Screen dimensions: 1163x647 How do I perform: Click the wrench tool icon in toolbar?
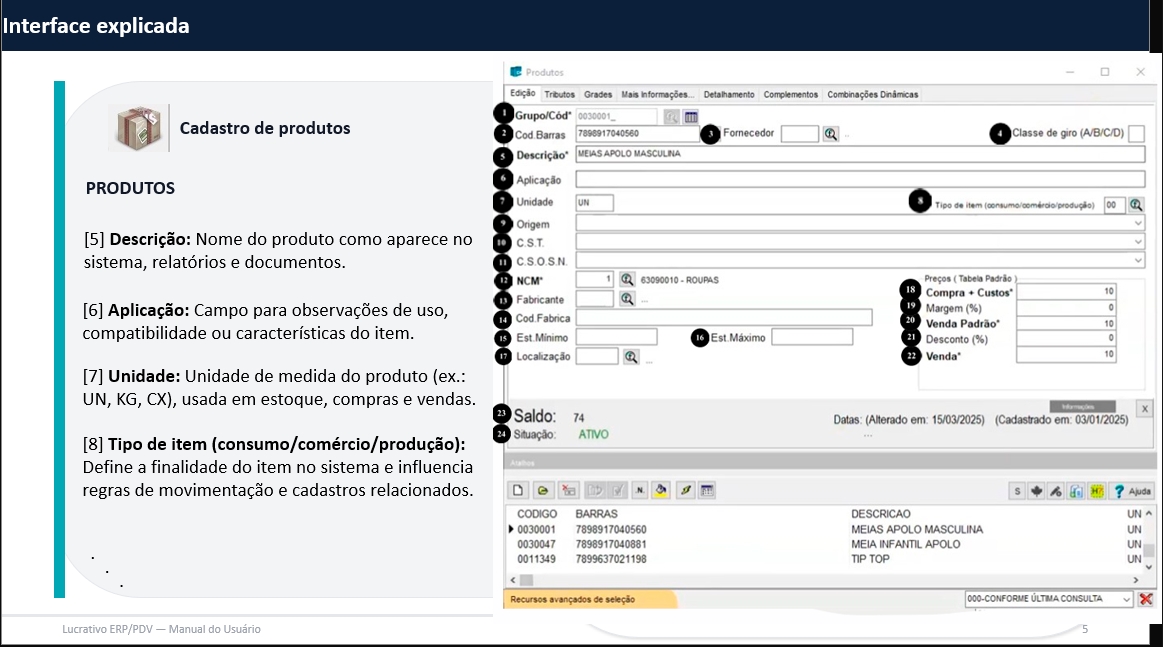coord(1055,491)
